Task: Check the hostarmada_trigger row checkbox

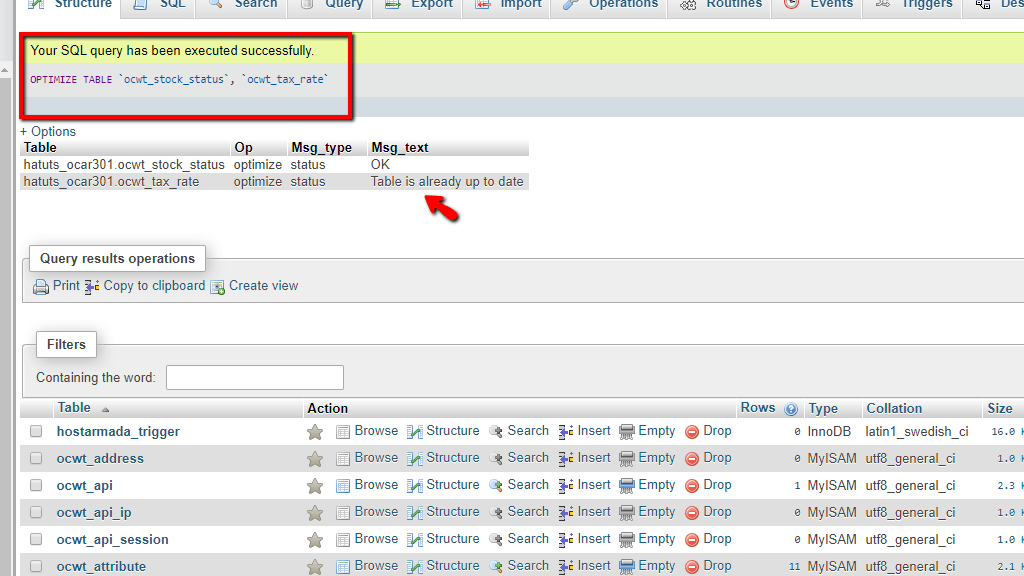Action: pyautogui.click(x=36, y=431)
